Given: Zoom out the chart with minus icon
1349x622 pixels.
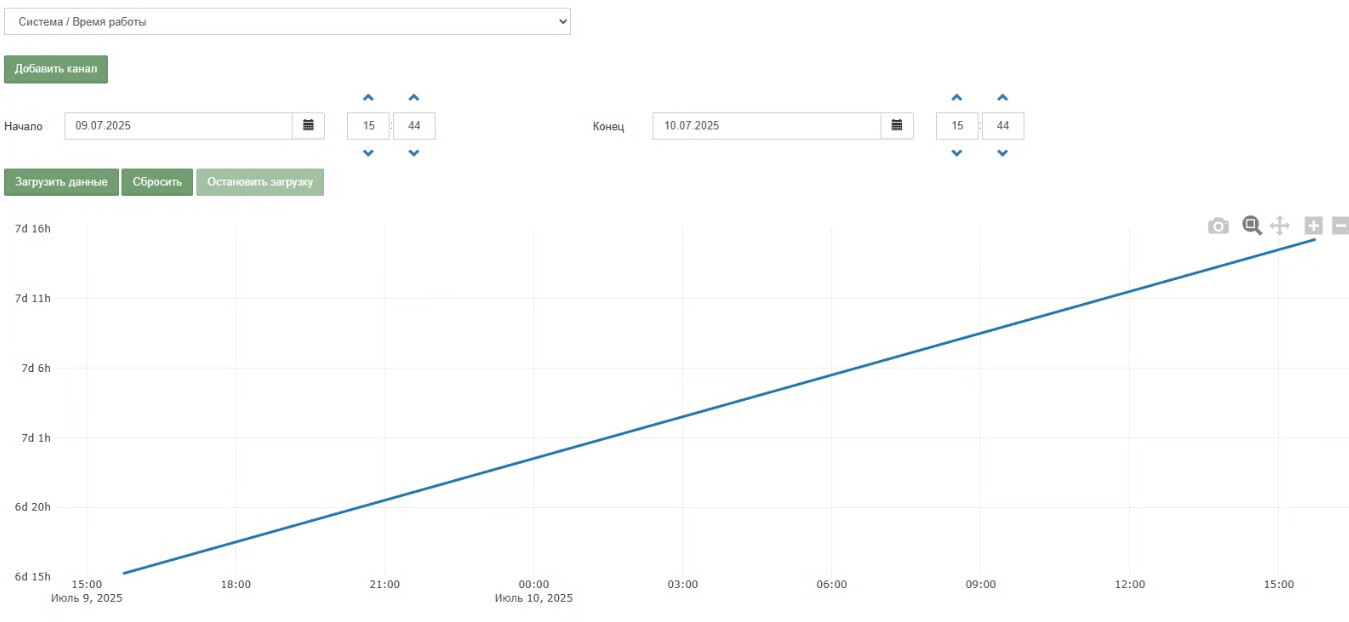Looking at the screenshot, I should [1340, 226].
